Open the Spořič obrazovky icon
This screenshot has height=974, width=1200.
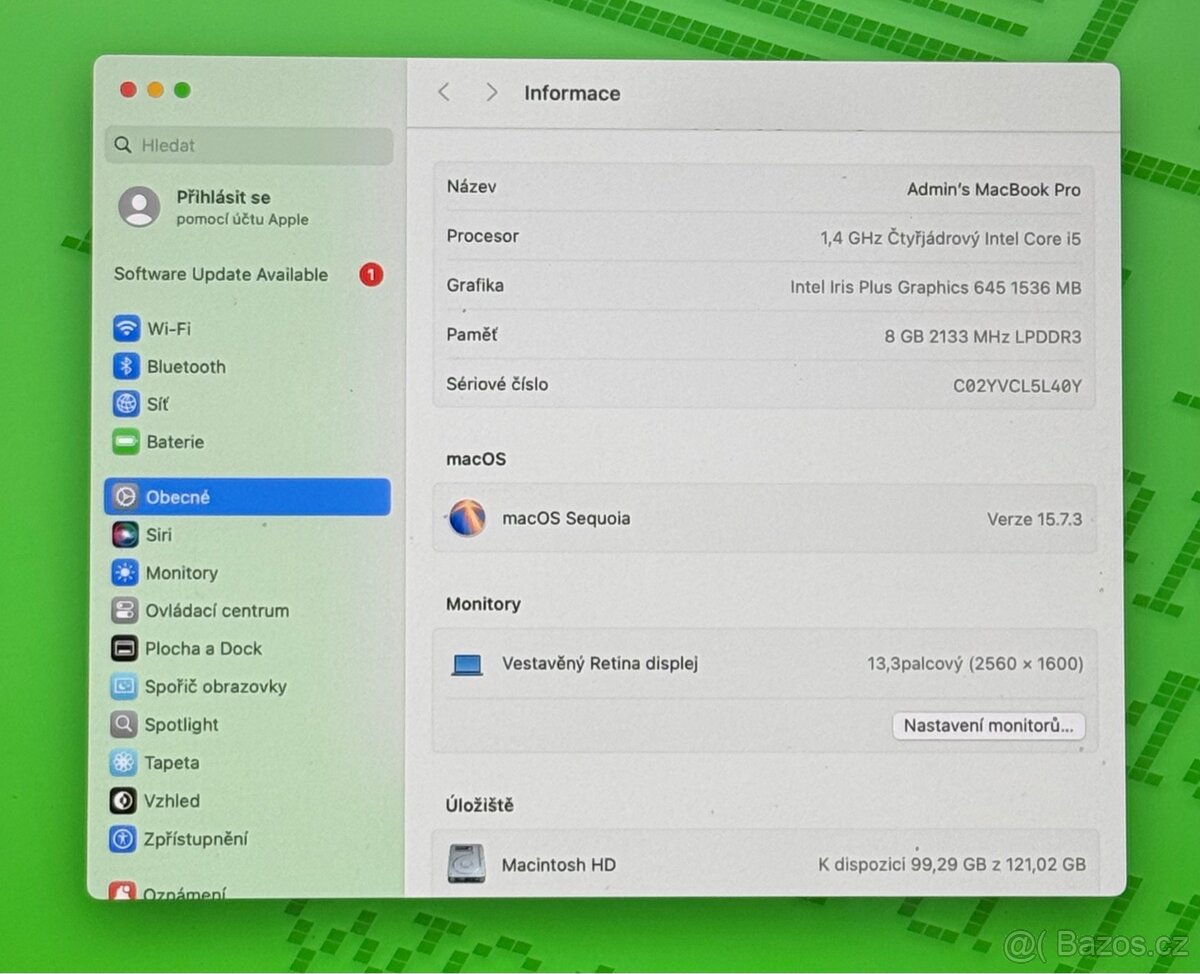tap(124, 687)
